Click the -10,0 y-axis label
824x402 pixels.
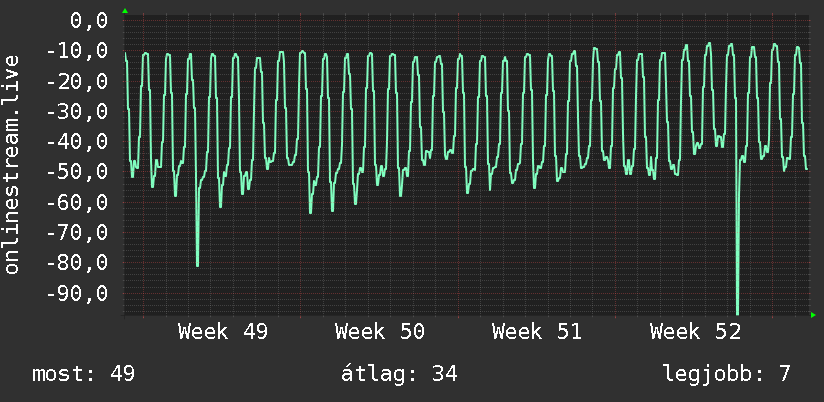pyautogui.click(x=77, y=51)
